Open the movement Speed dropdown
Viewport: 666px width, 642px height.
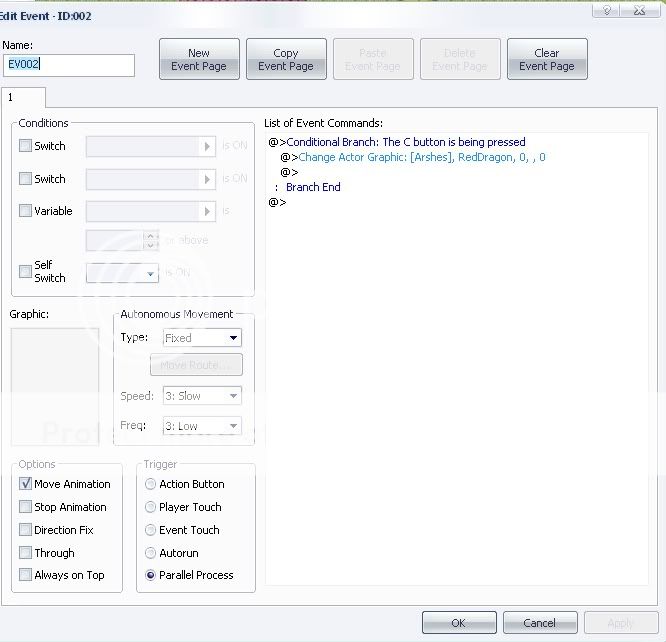click(202, 396)
